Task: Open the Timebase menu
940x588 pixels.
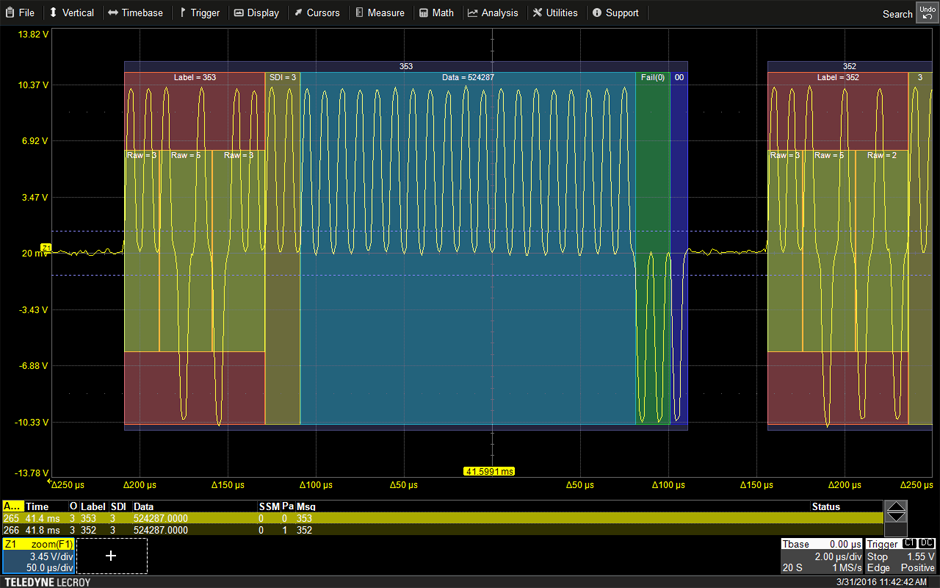Action: 135,13
